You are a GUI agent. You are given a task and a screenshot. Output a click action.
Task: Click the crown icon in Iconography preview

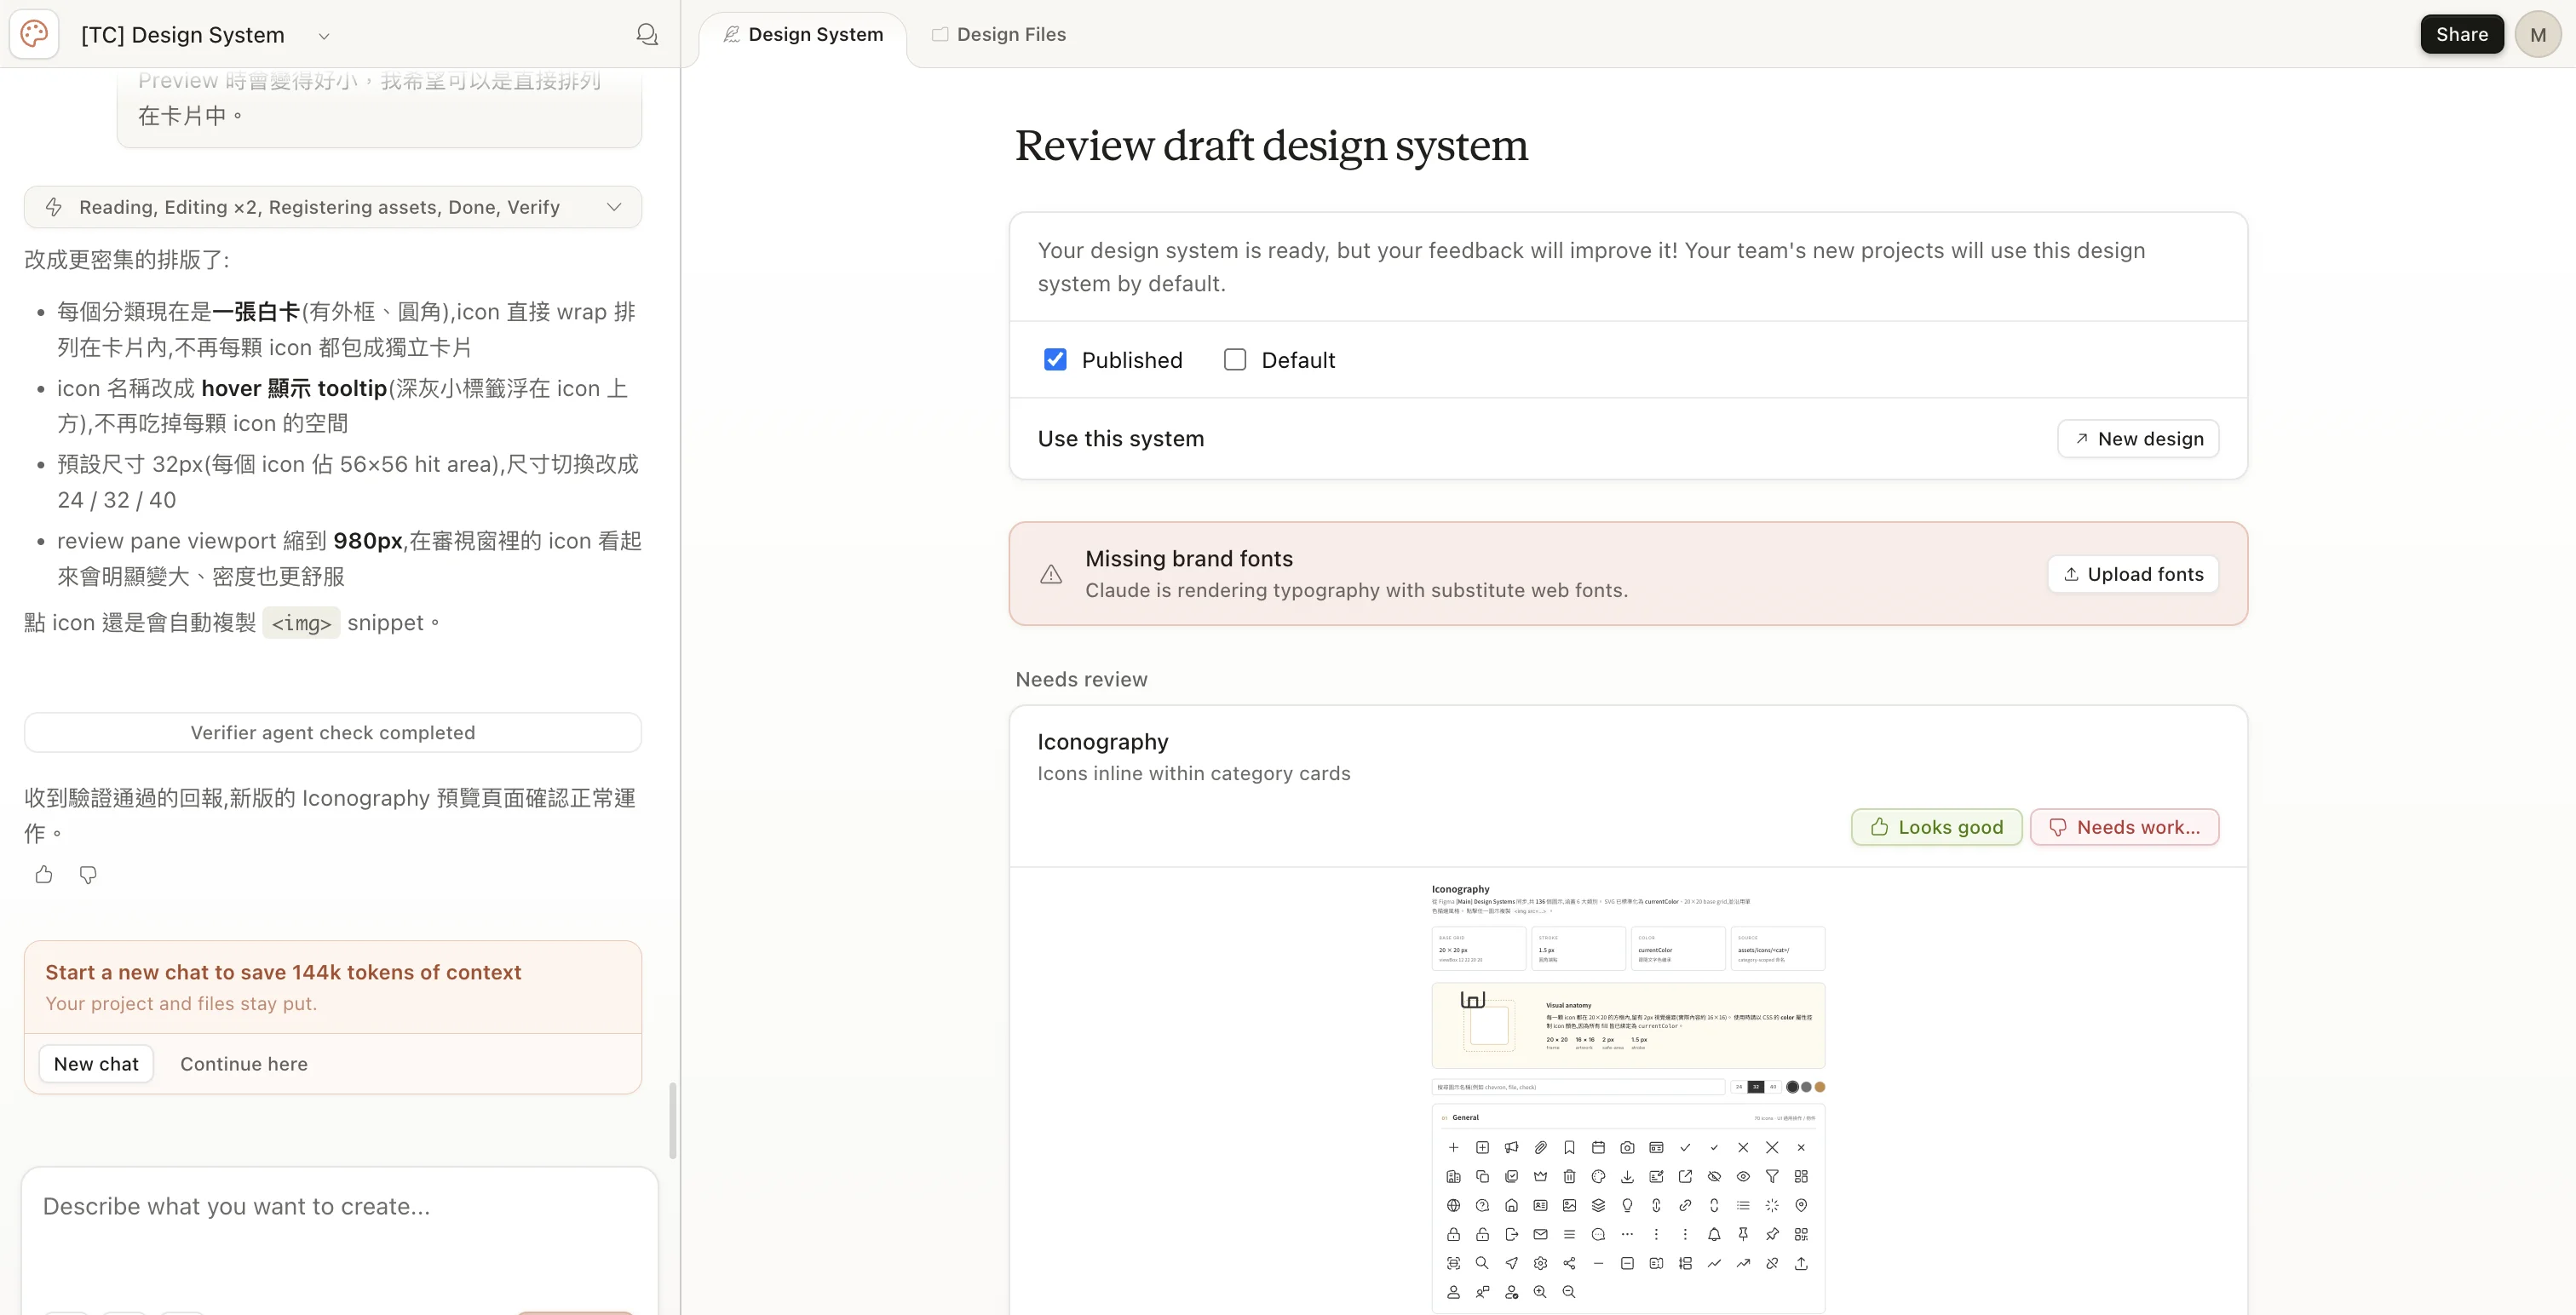pos(1540,1176)
